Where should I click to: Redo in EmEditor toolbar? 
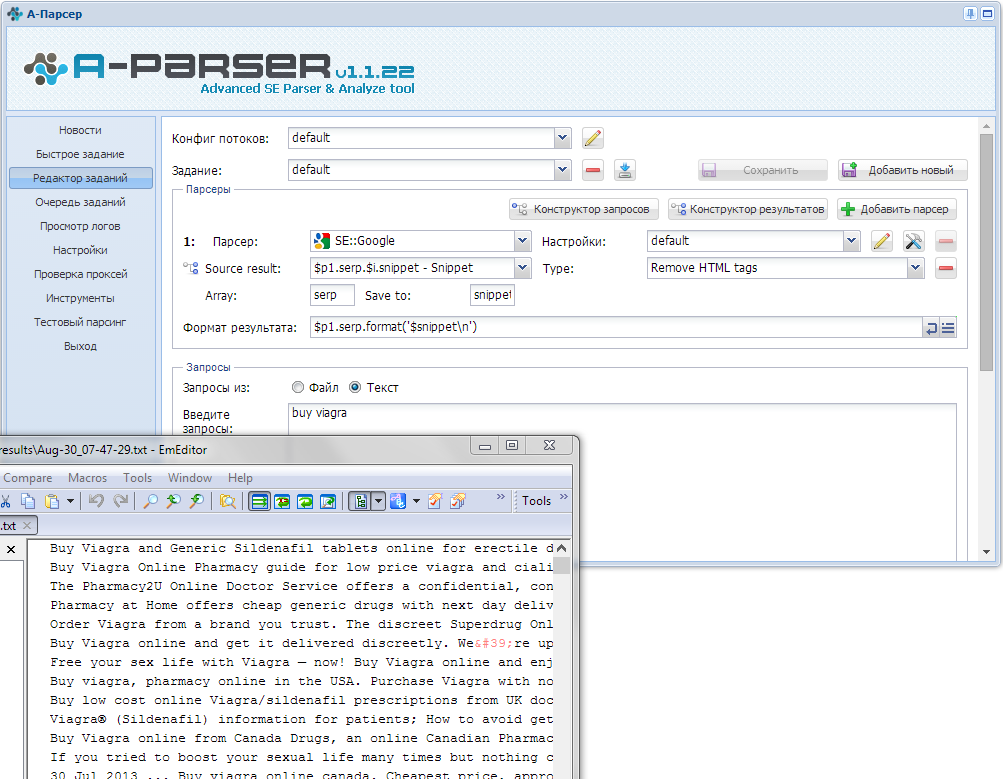click(120, 501)
